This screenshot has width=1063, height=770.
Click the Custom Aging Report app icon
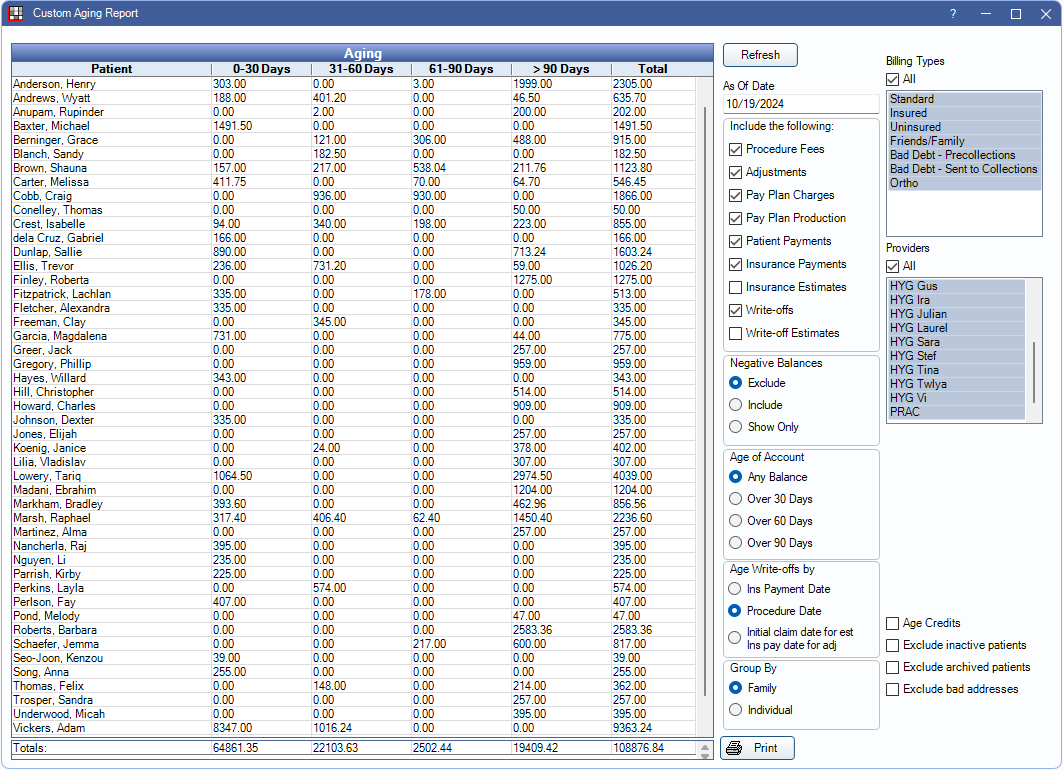click(x=15, y=14)
